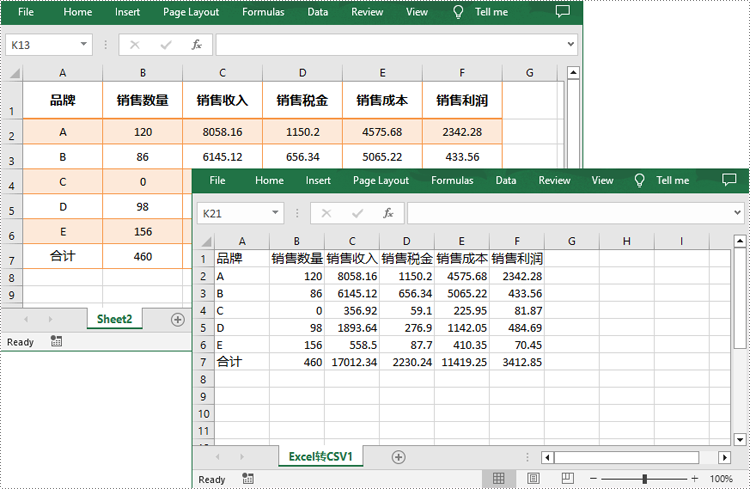Image resolution: width=750 pixels, height=489 pixels.
Task: Click formula input field in back window
Action: pyautogui.click(x=391, y=44)
